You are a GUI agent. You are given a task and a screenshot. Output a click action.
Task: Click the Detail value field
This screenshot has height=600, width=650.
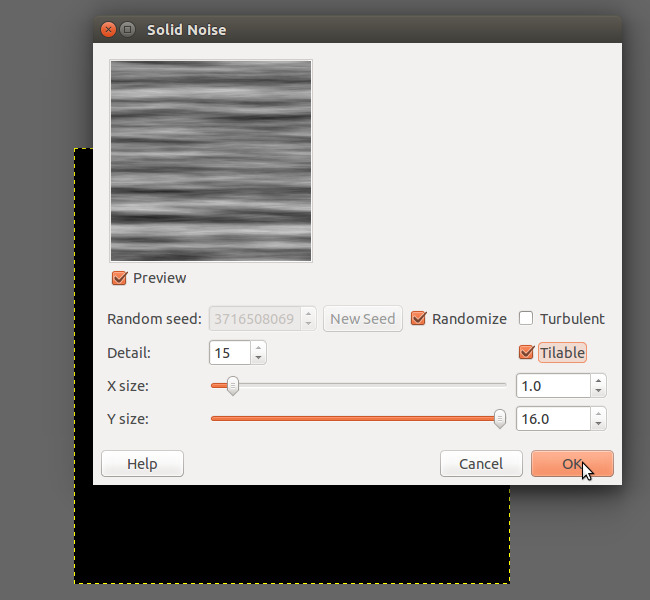(230, 352)
